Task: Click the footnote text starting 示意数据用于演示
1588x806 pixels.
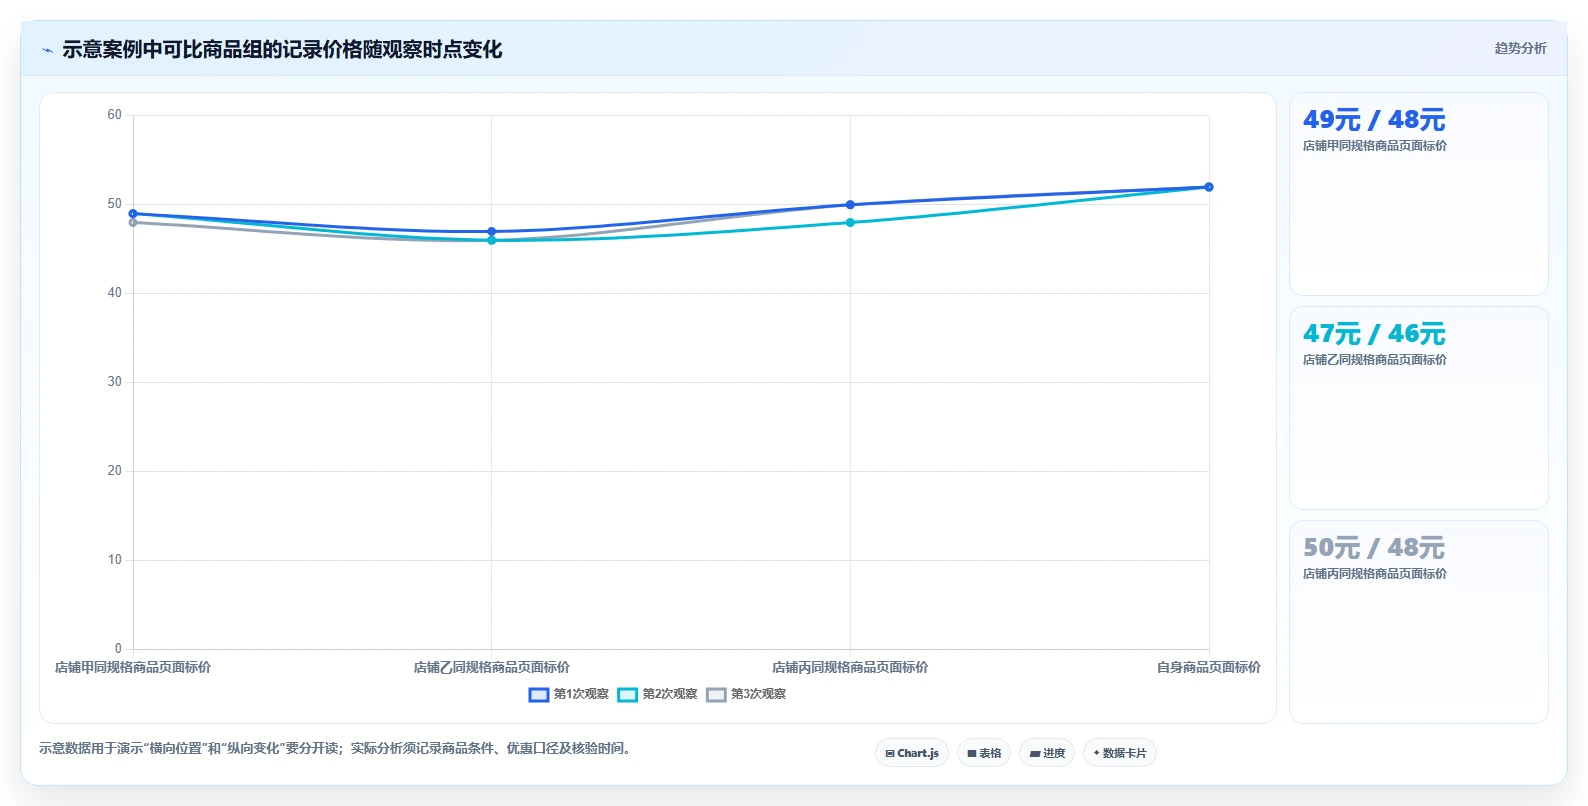Action: 337,748
